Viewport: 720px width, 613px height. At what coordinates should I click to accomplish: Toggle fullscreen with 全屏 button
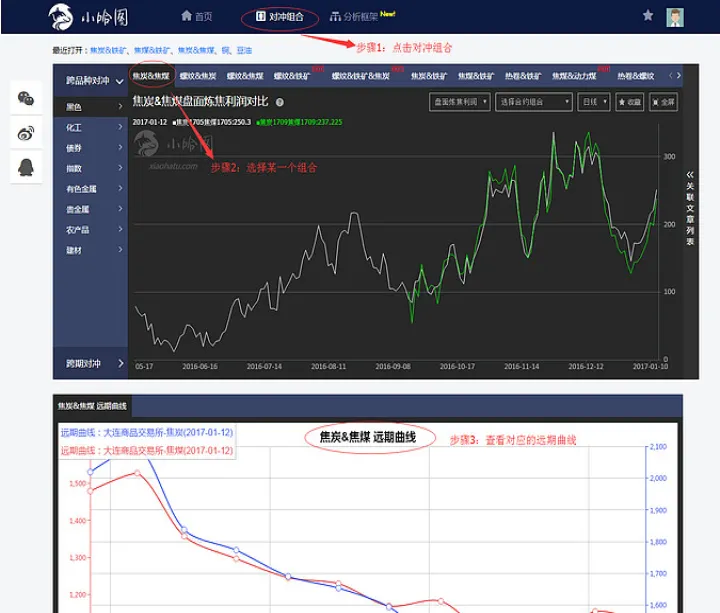pyautogui.click(x=663, y=102)
